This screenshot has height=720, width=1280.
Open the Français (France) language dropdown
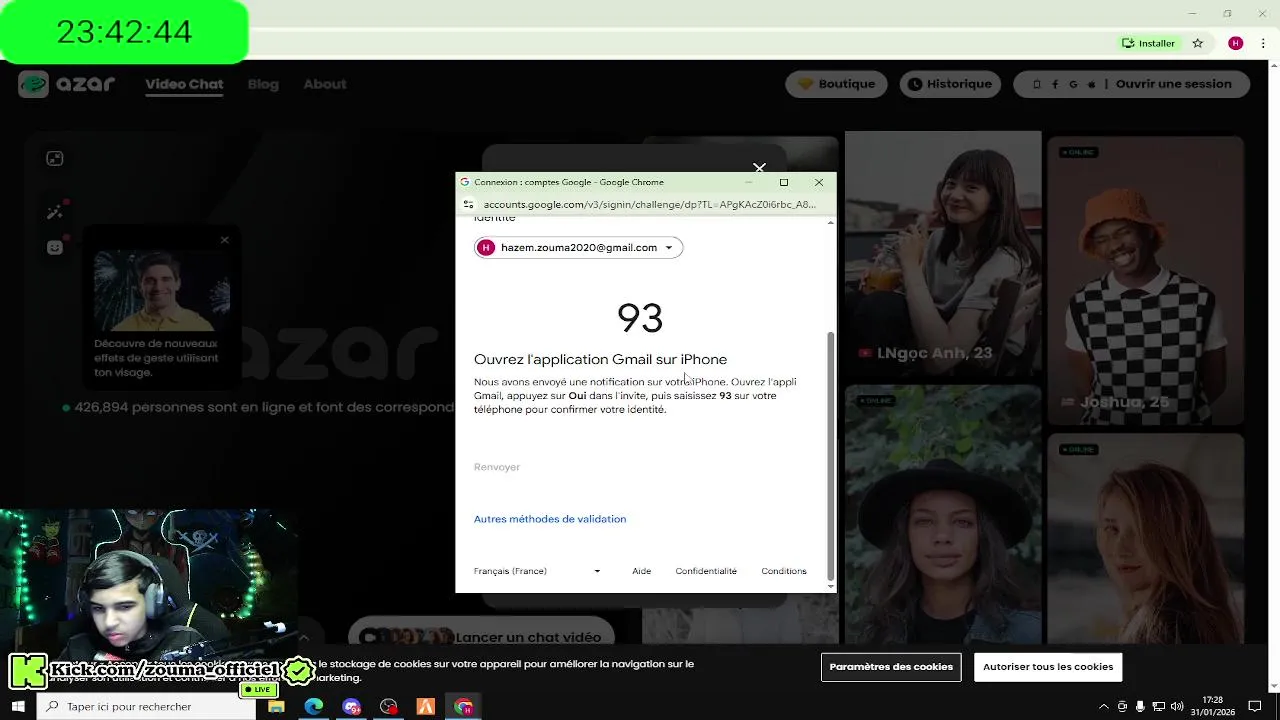[537, 571]
